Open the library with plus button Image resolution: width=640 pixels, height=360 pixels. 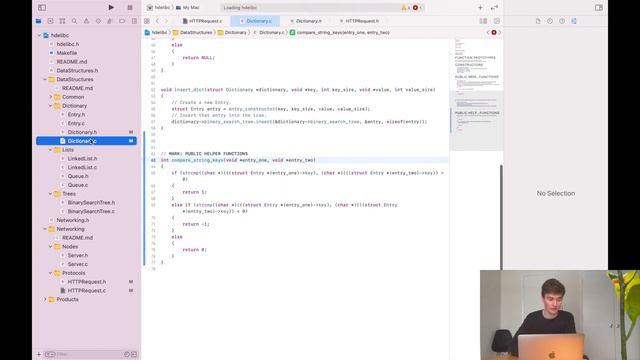[480, 7]
